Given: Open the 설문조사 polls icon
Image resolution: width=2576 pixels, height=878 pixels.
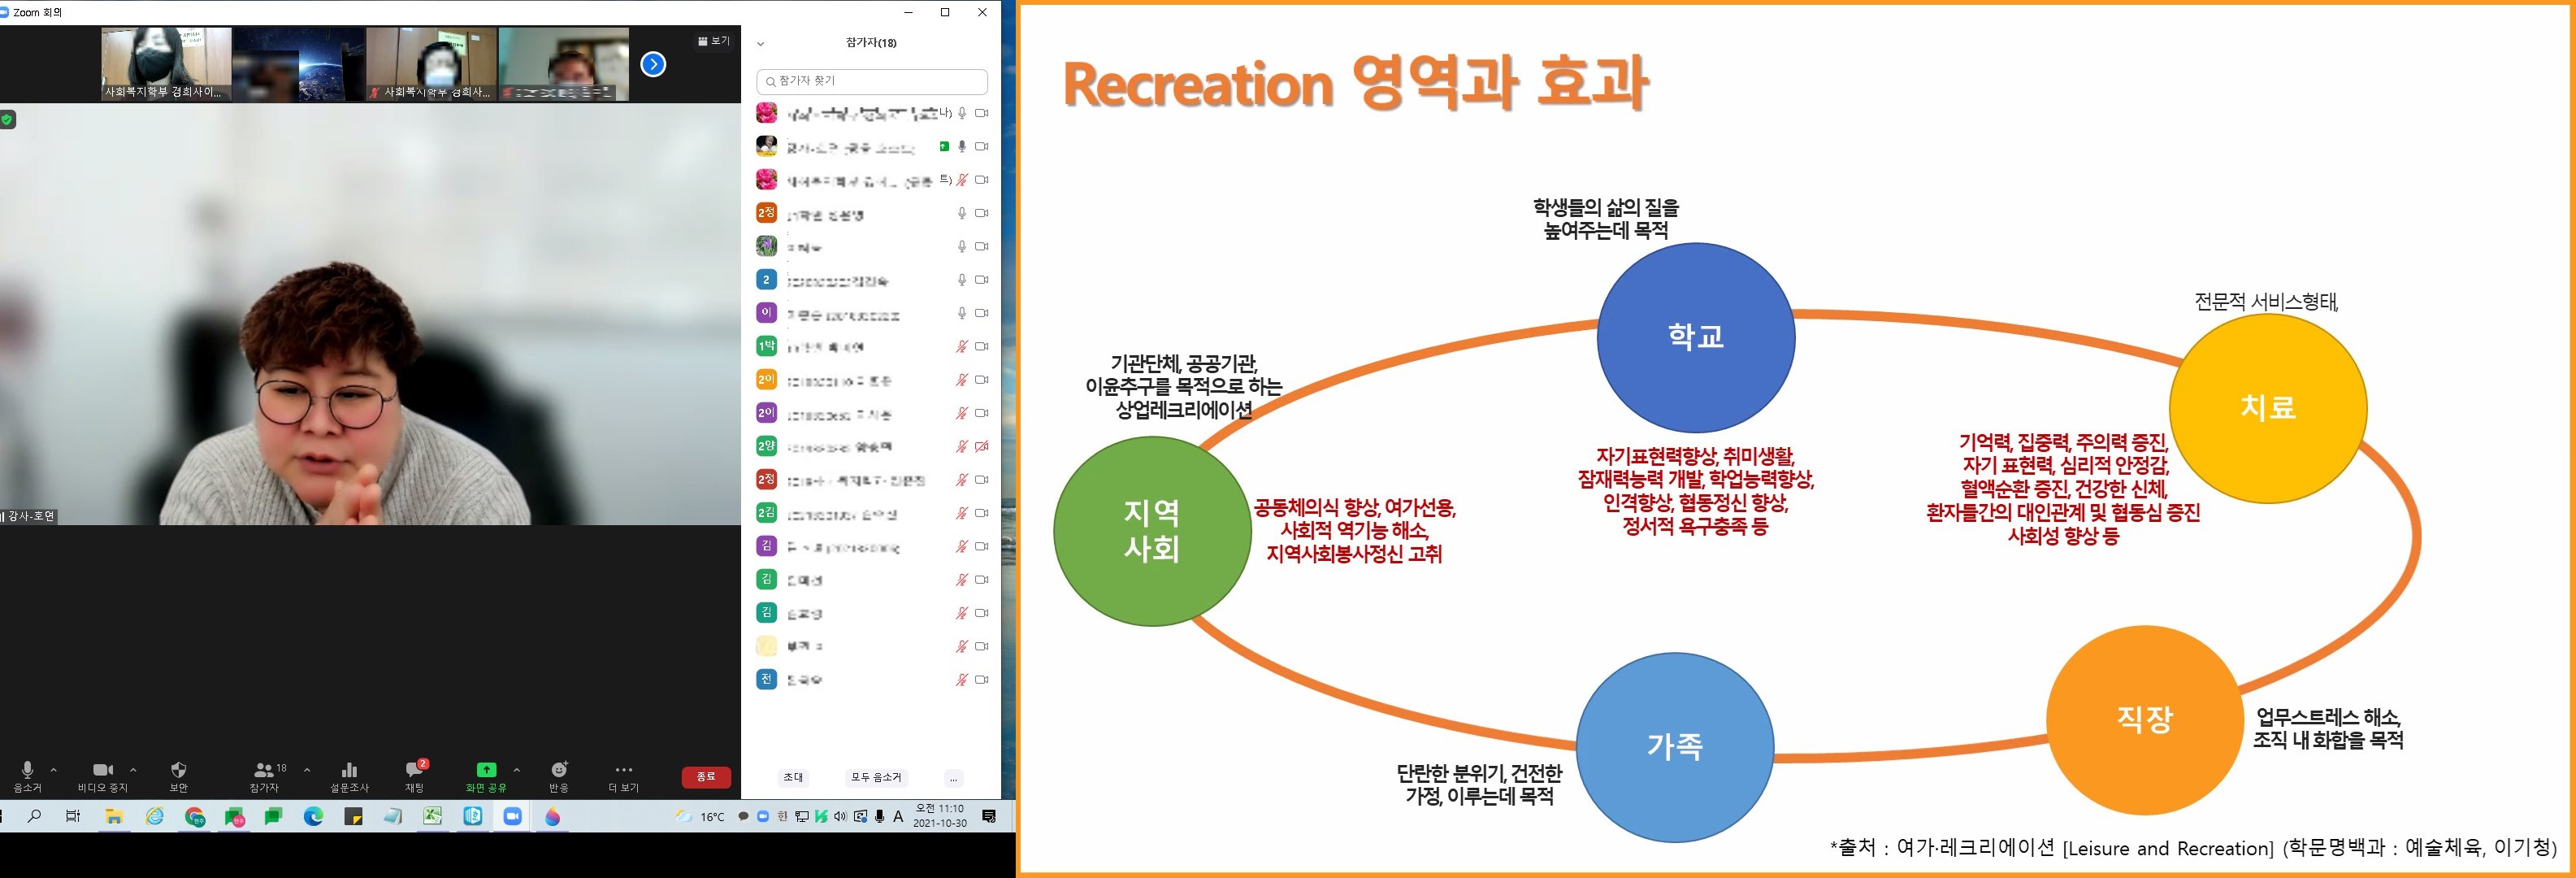Looking at the screenshot, I should pos(349,770).
